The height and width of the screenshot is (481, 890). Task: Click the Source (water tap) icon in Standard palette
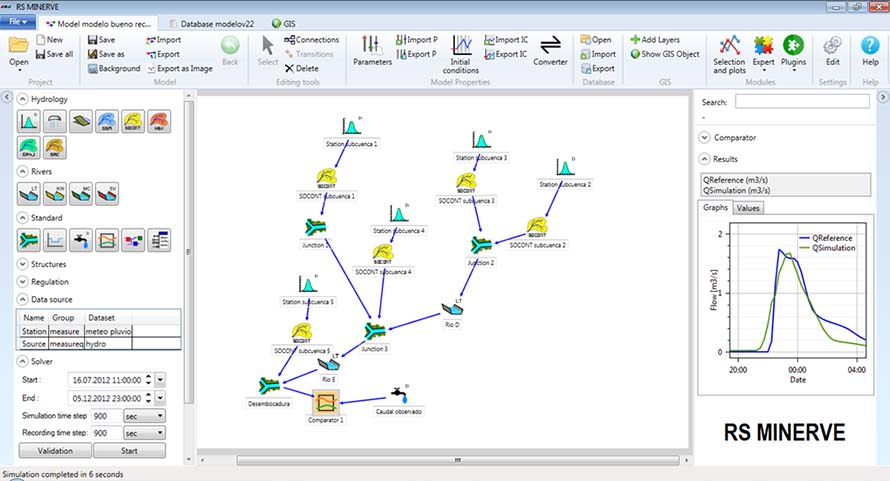(82, 239)
